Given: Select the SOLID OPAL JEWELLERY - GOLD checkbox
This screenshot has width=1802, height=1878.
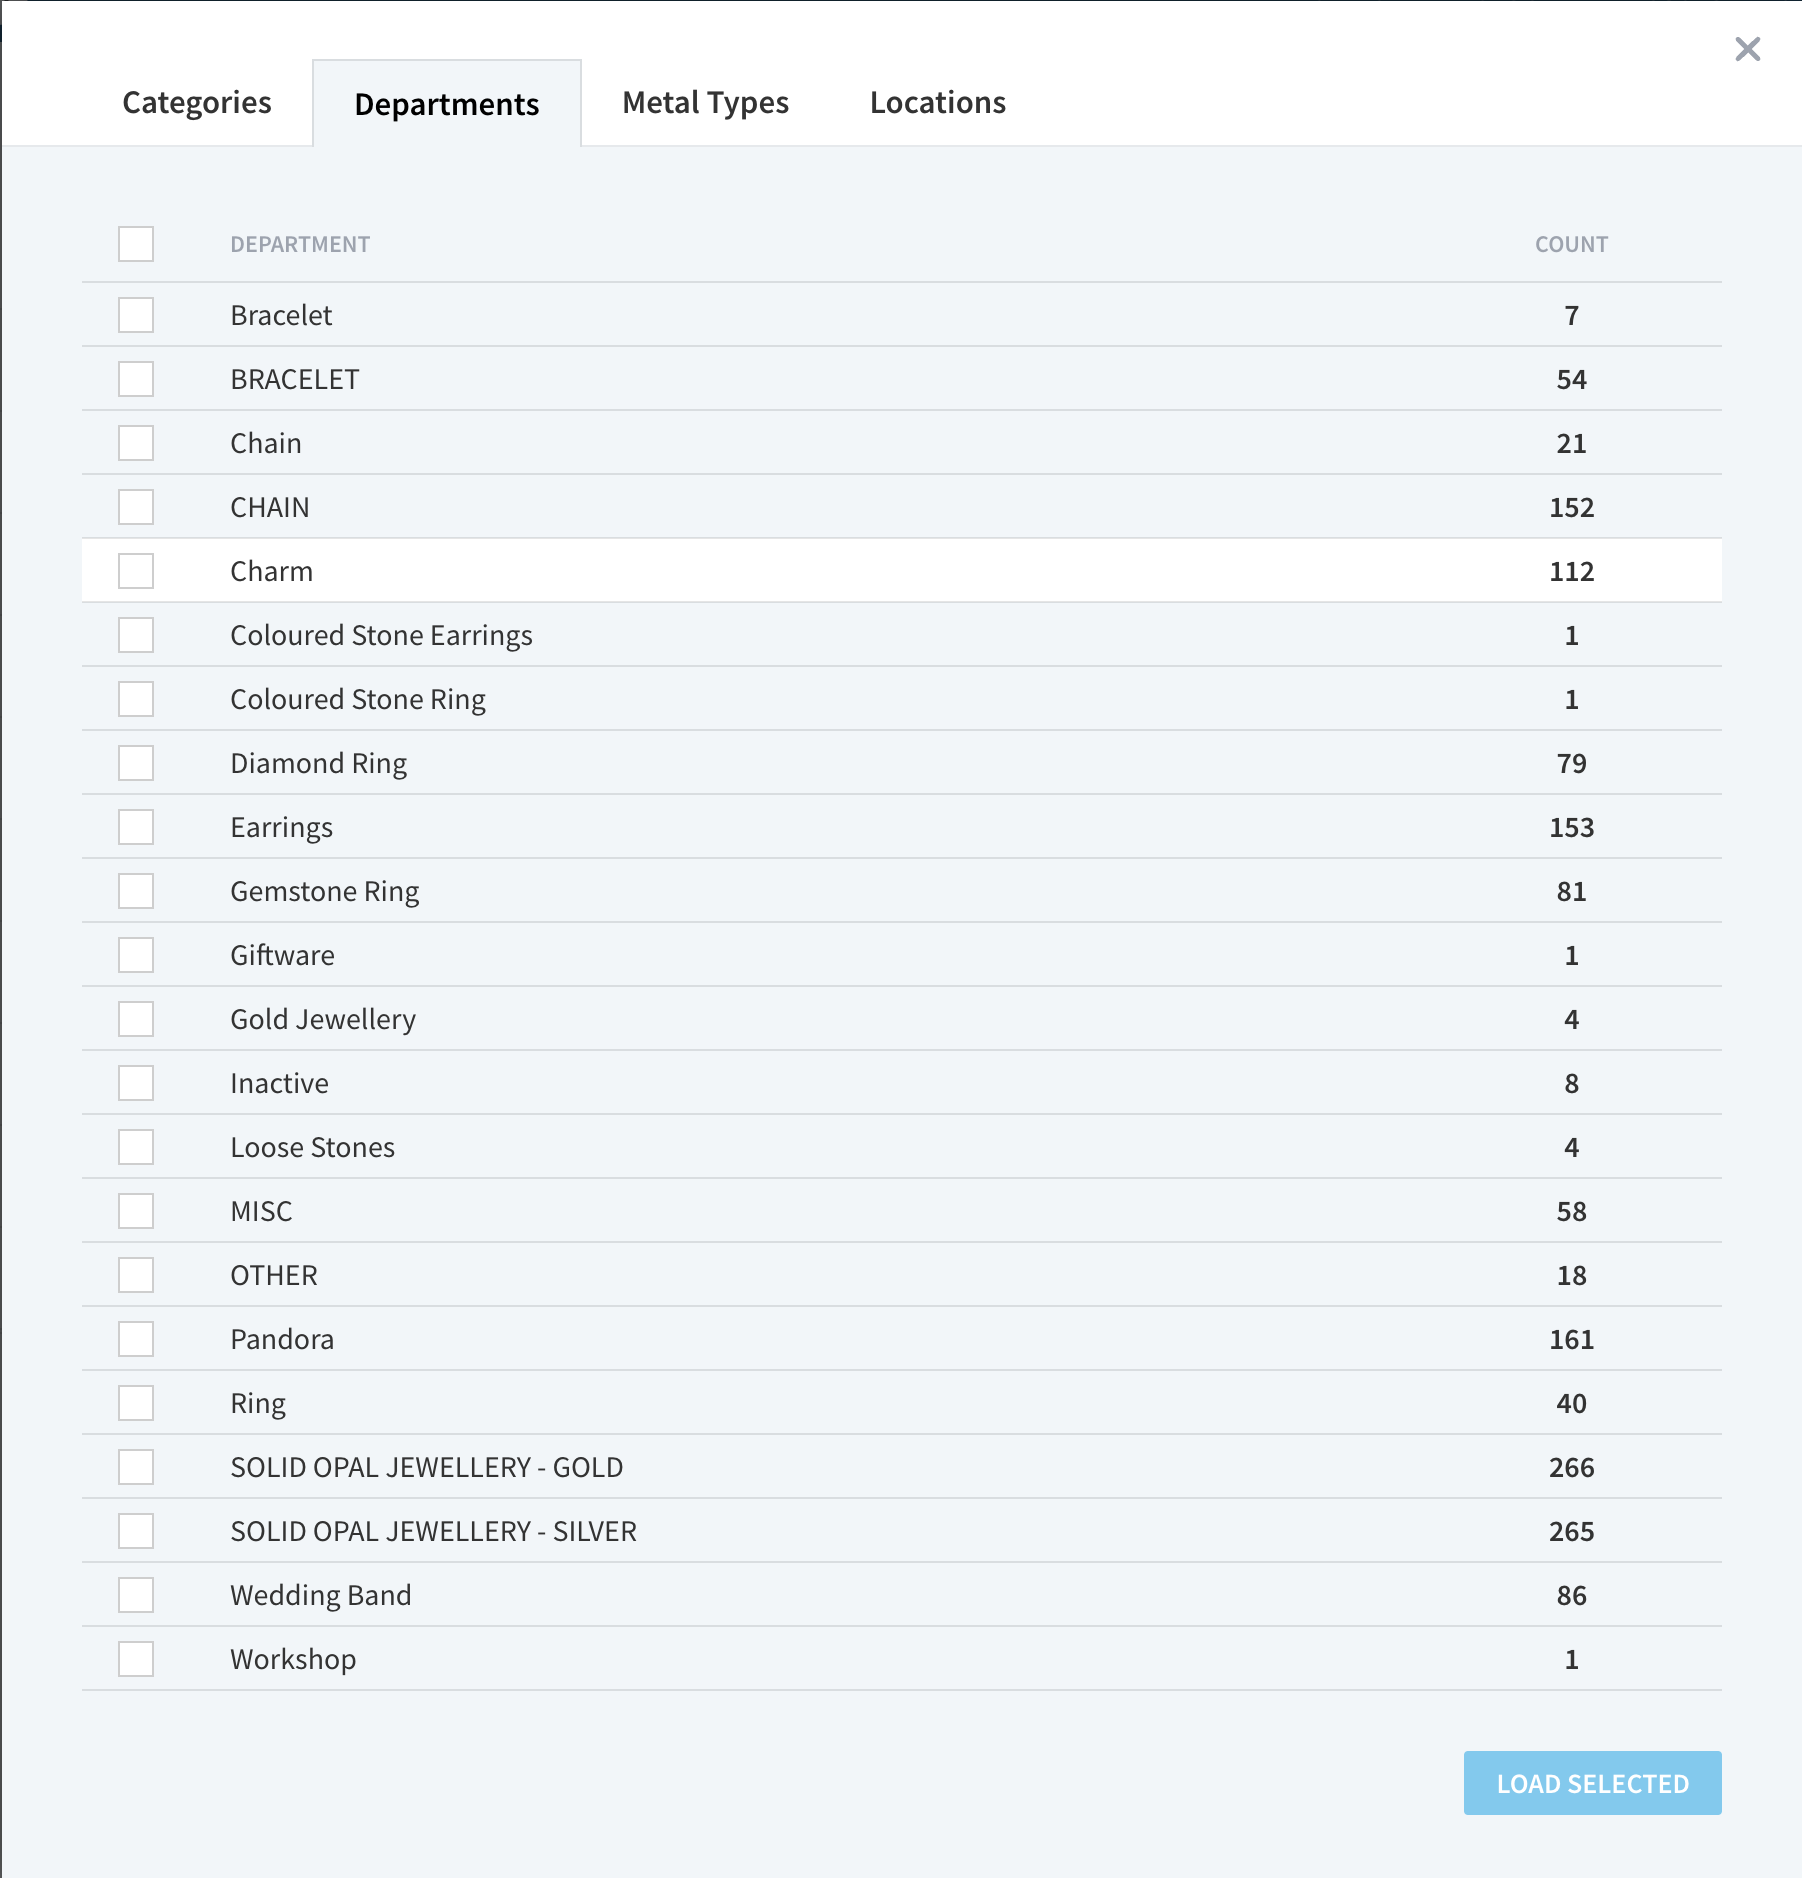Looking at the screenshot, I should (x=136, y=1467).
